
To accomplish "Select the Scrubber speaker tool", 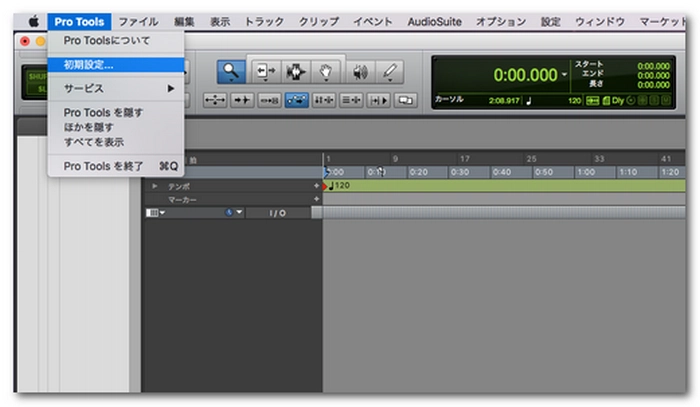I will click(x=360, y=72).
